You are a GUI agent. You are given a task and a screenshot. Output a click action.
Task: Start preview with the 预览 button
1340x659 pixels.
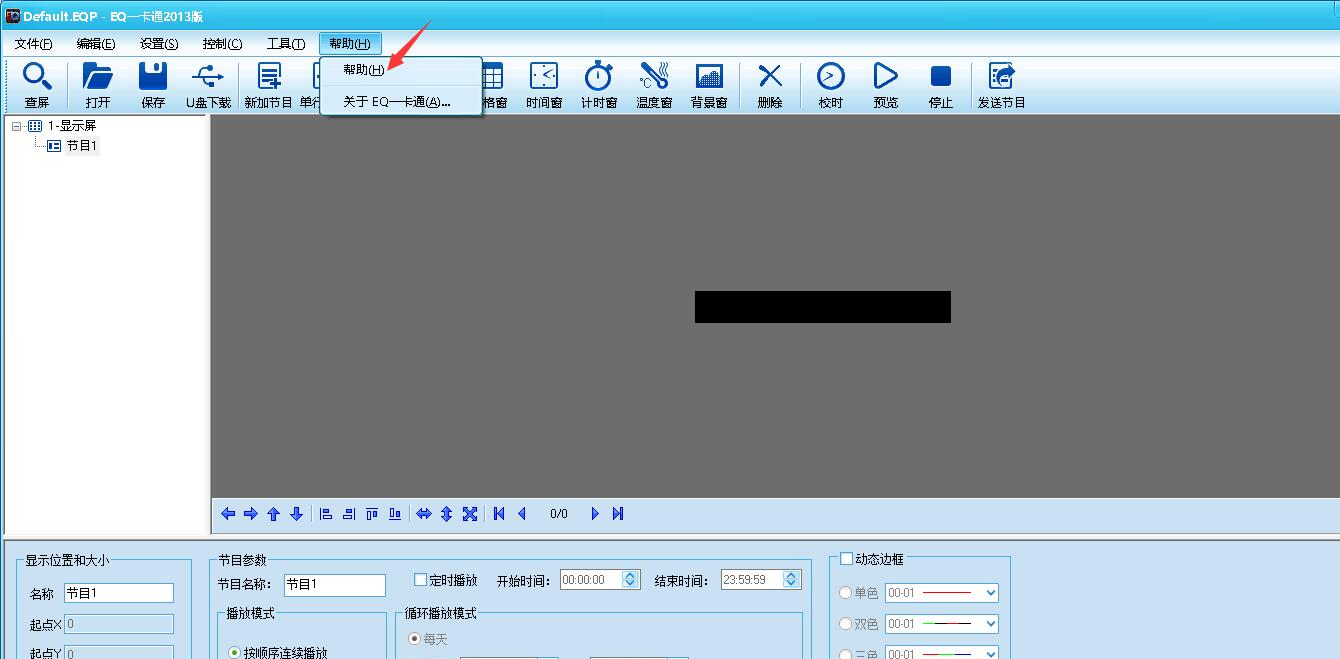885,85
